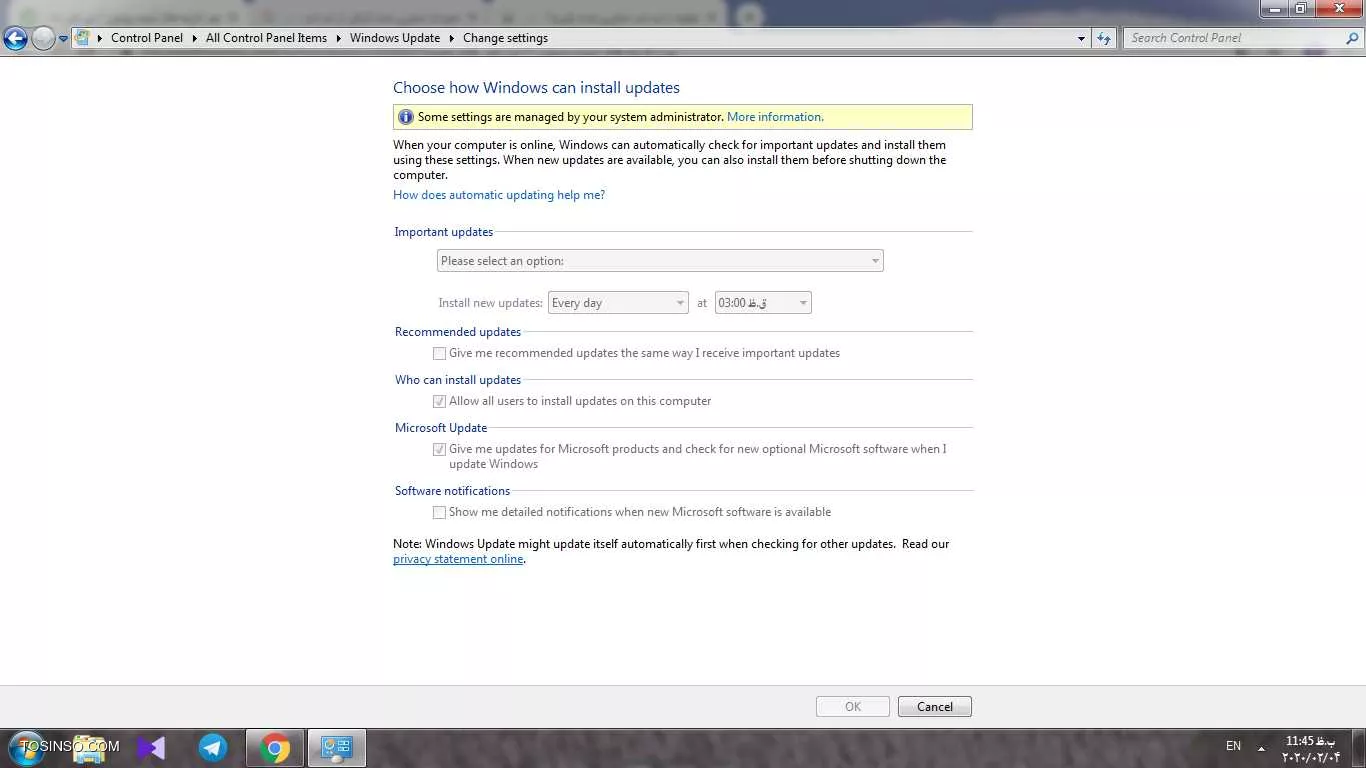Image resolution: width=1366 pixels, height=768 pixels.
Task: Open Google Chrome from the taskbar
Action: point(275,748)
